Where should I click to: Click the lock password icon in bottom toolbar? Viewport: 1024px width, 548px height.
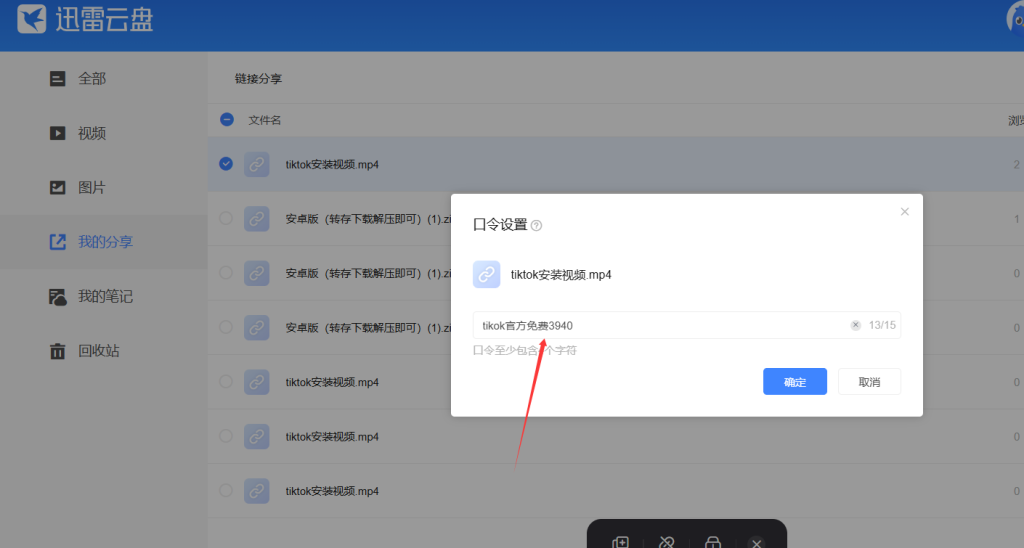pos(713,541)
